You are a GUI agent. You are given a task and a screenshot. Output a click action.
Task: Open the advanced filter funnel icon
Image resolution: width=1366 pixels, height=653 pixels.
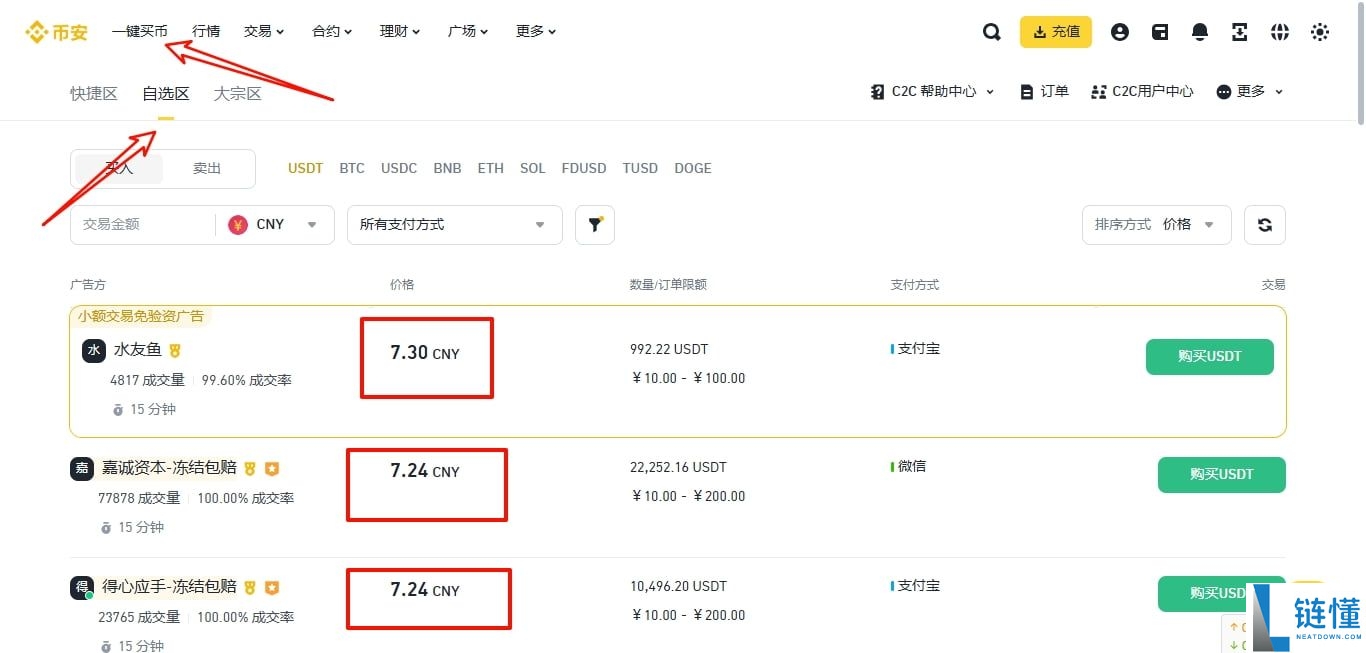coord(595,224)
